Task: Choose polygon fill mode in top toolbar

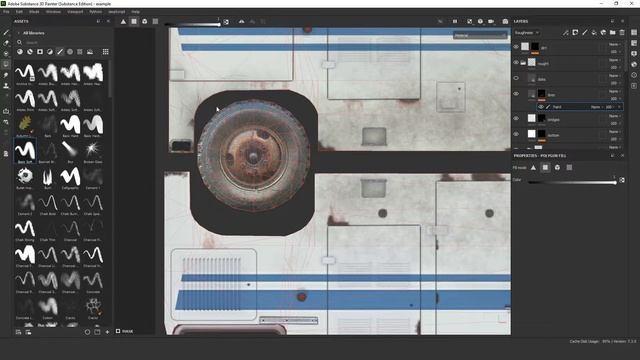Action: point(134,22)
